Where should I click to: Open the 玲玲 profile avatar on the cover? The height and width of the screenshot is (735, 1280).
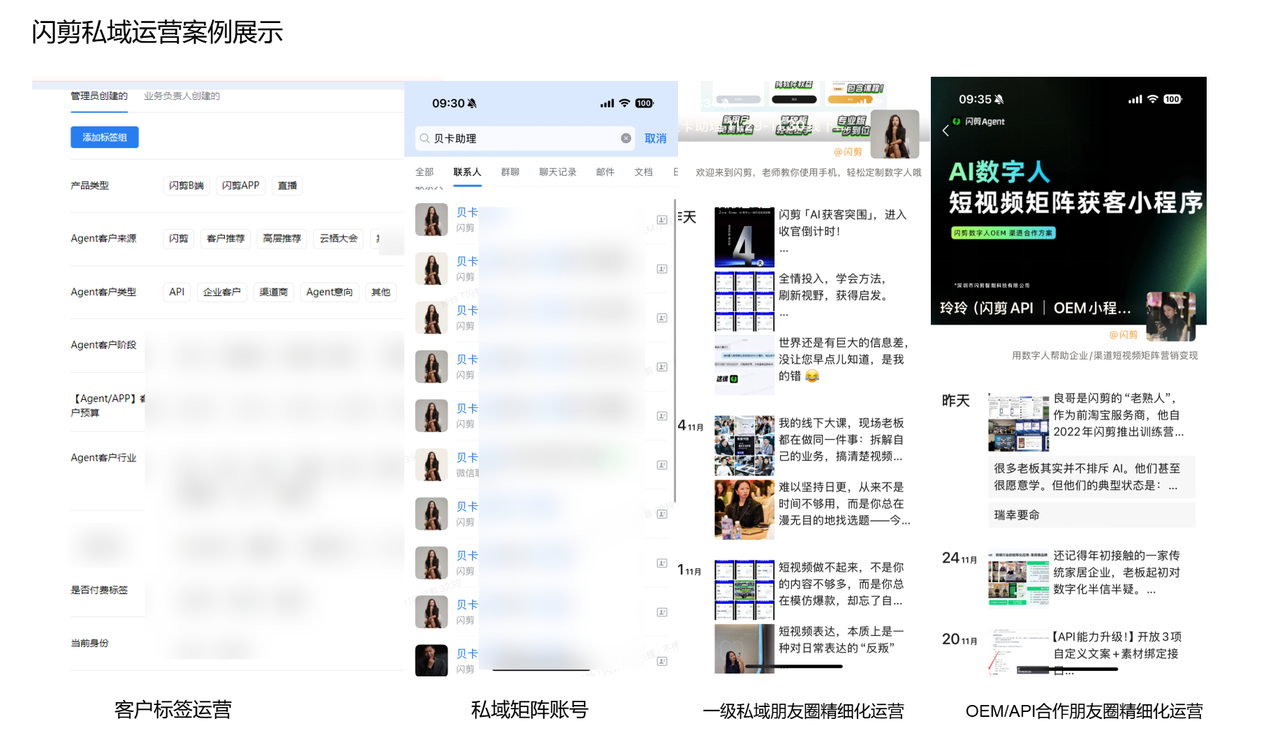pos(1170,316)
